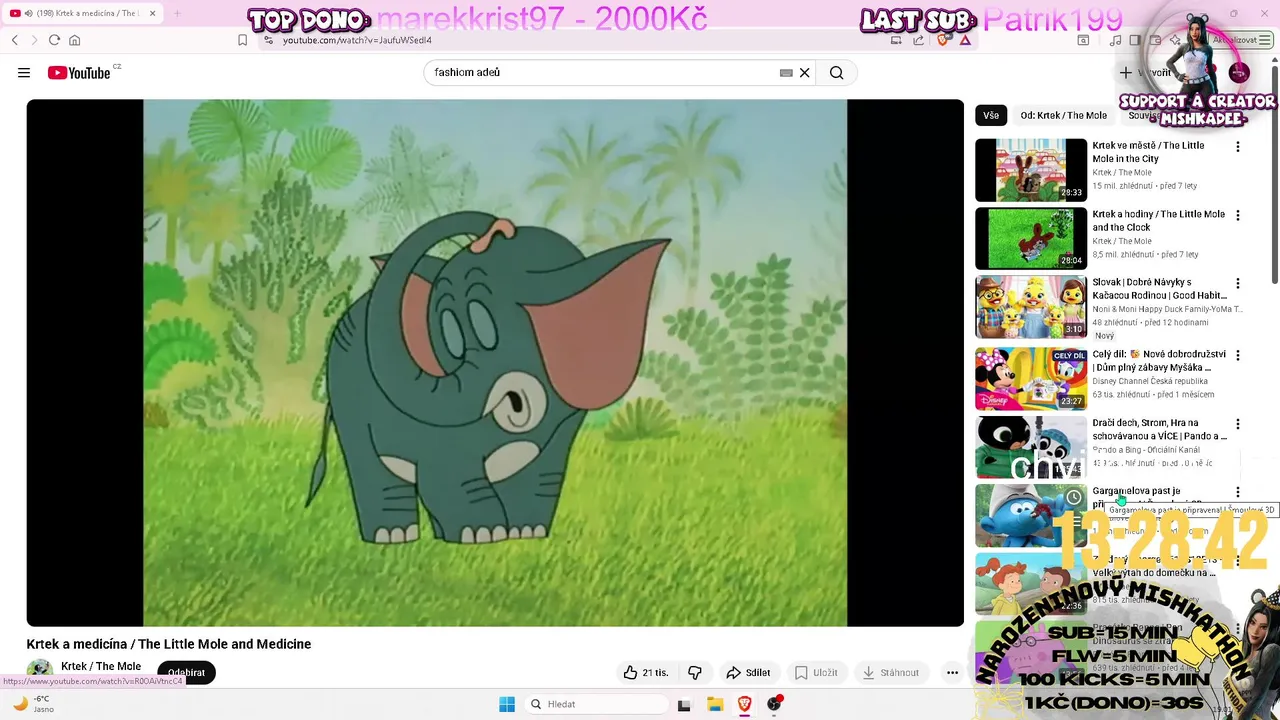Subscribe with the Odebírat button
The image size is (1280, 720).
[x=186, y=673]
